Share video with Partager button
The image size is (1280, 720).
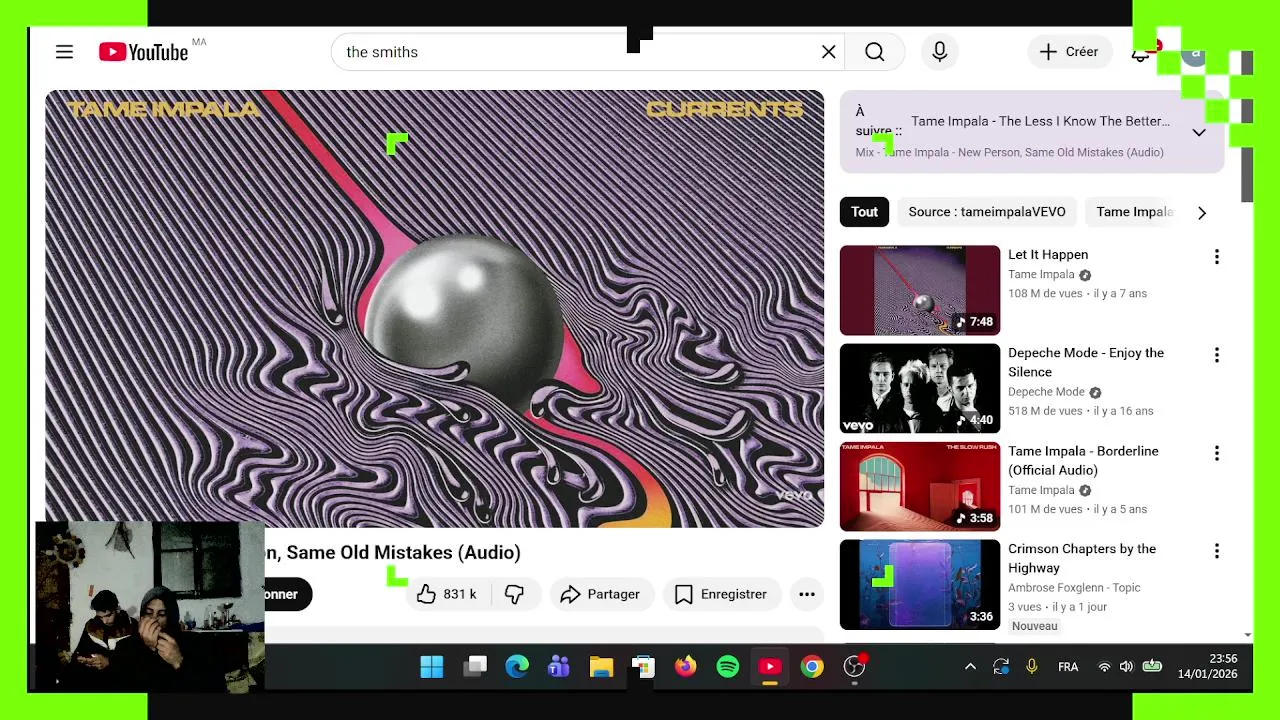[600, 594]
